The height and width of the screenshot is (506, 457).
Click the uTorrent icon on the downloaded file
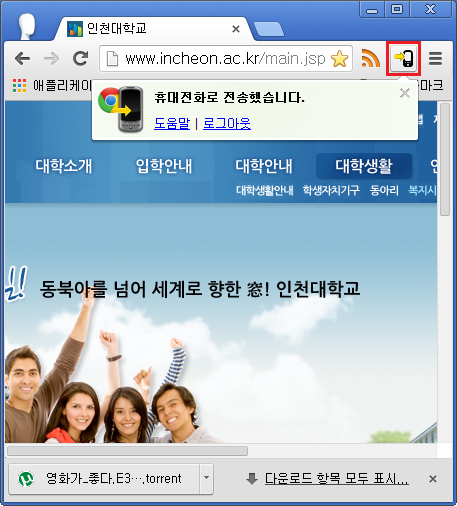tap(26, 479)
